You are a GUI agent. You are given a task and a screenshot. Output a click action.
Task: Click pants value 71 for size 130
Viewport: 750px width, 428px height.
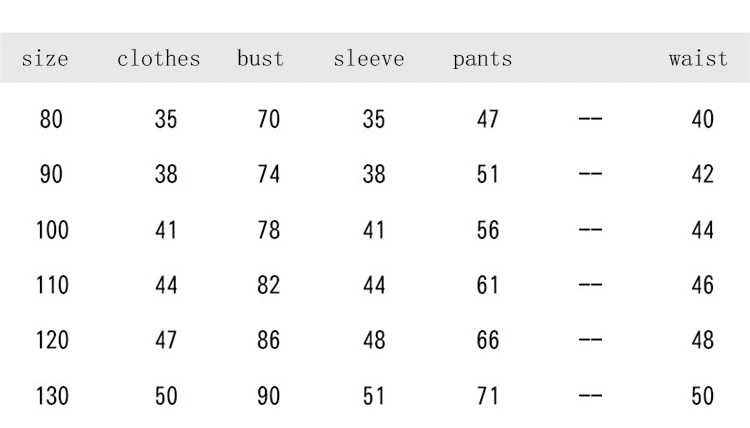pyautogui.click(x=488, y=396)
